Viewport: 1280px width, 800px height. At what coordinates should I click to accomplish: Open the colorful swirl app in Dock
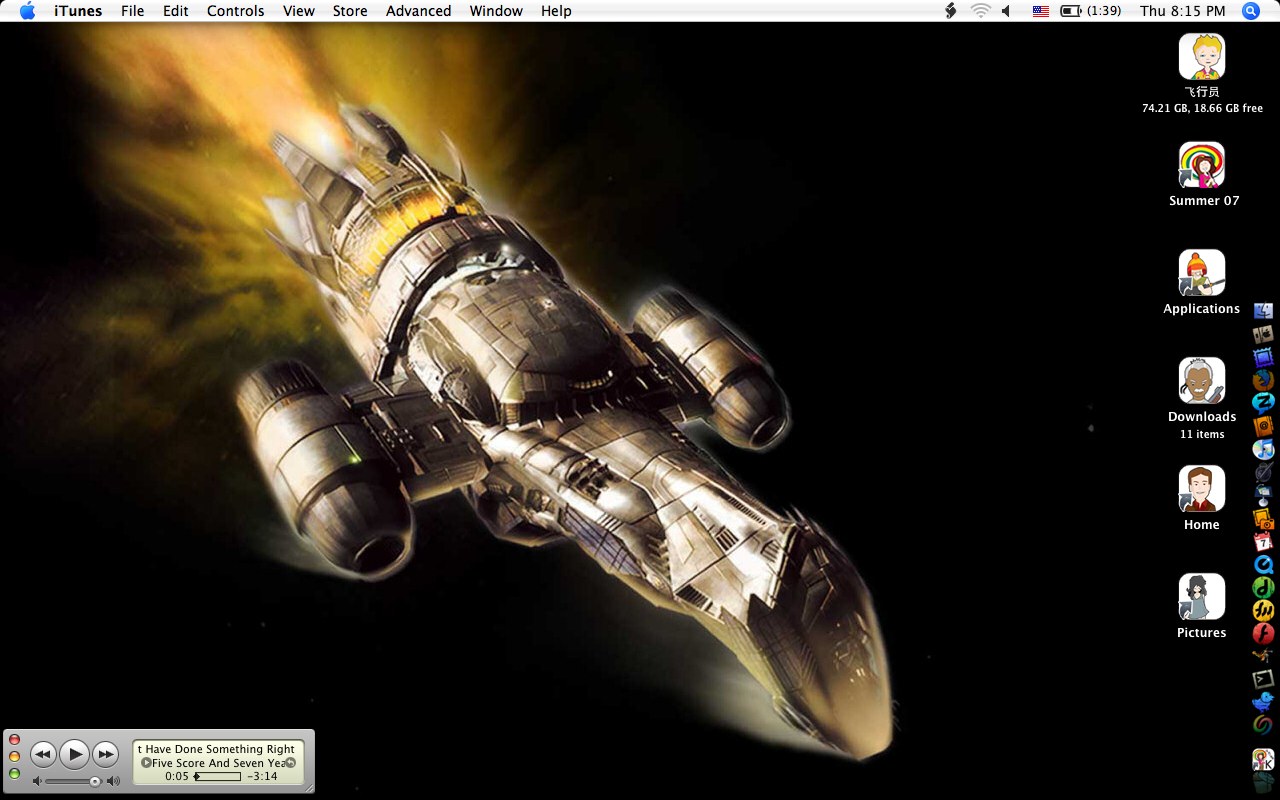coord(1263,725)
